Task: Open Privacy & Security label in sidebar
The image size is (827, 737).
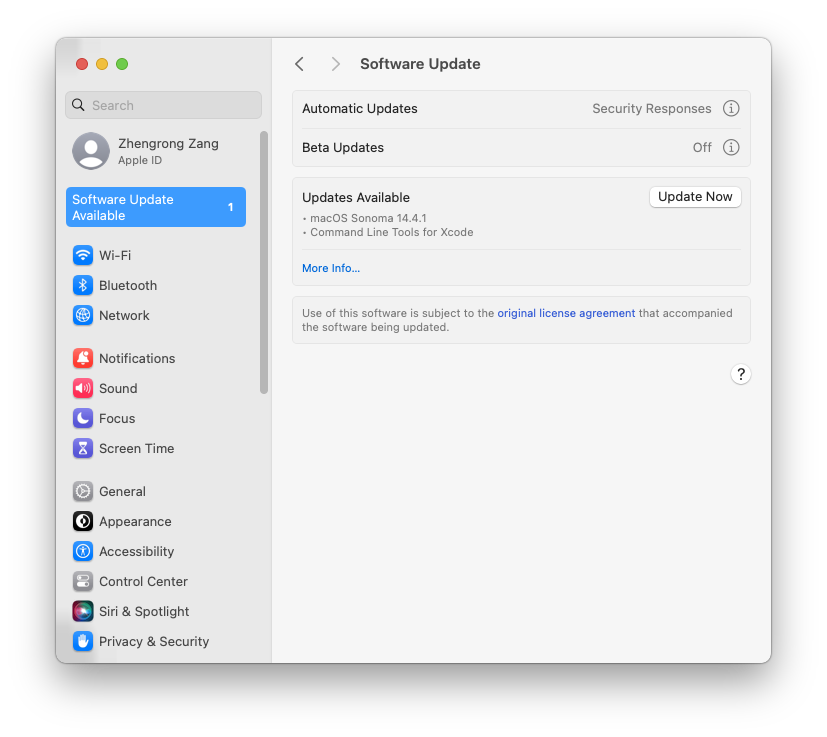Action: click(154, 642)
